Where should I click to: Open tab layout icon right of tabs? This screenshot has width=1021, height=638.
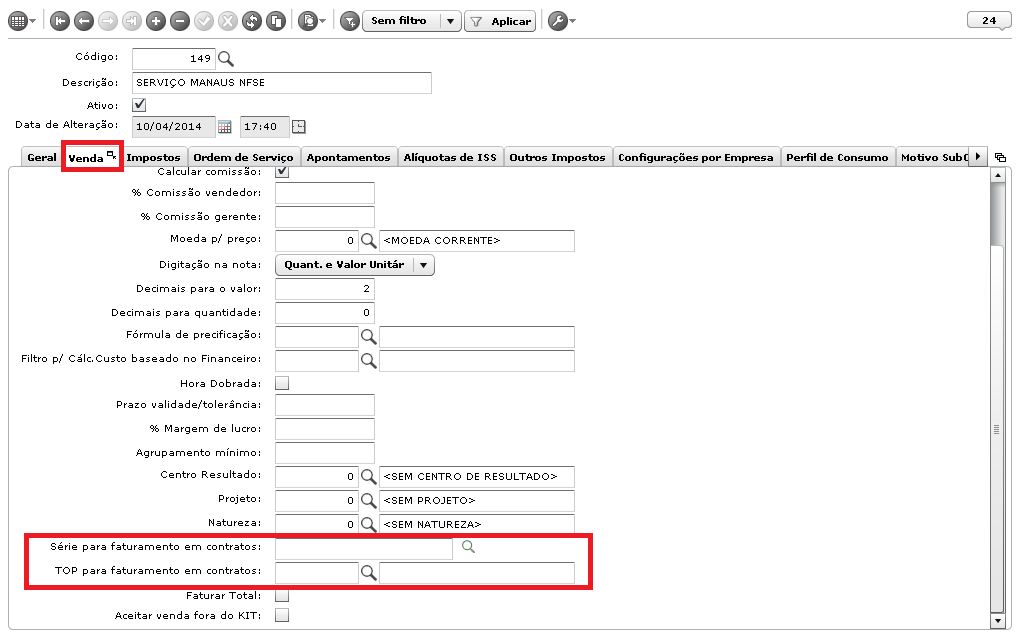tap(1001, 158)
